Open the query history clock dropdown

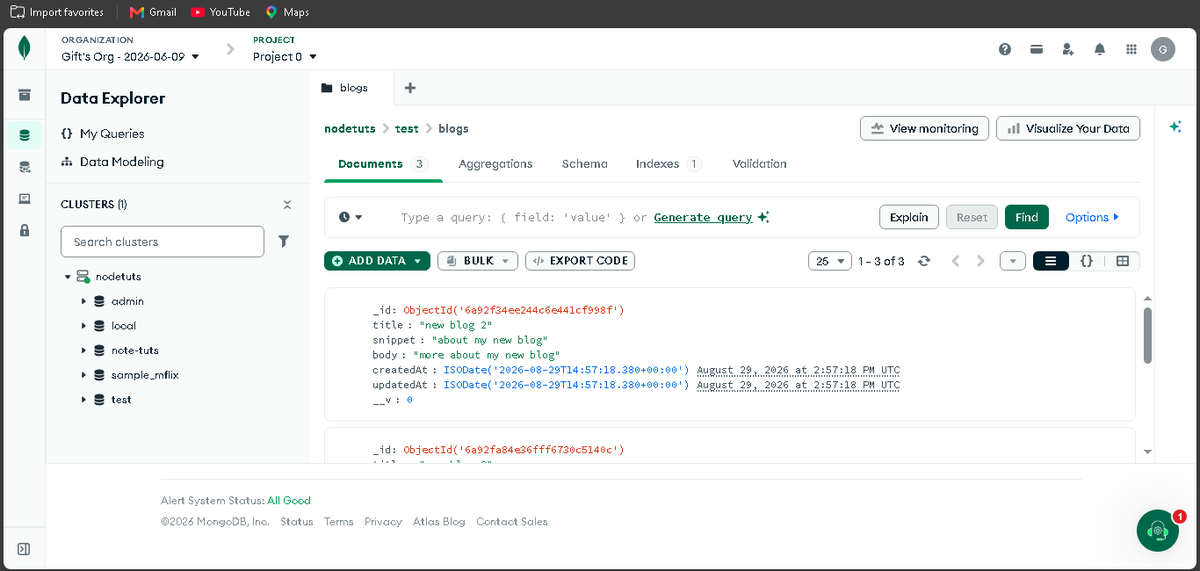pyautogui.click(x=350, y=217)
